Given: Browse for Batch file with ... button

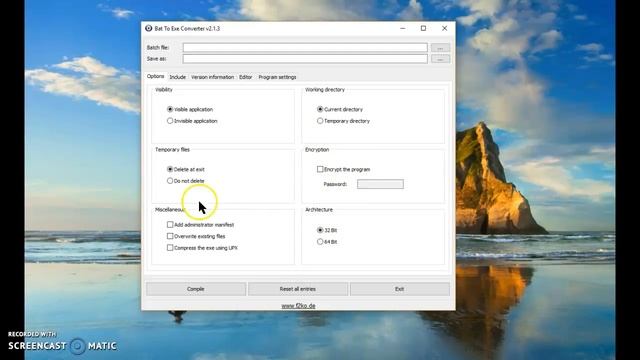Looking at the screenshot, I should click(440, 48).
